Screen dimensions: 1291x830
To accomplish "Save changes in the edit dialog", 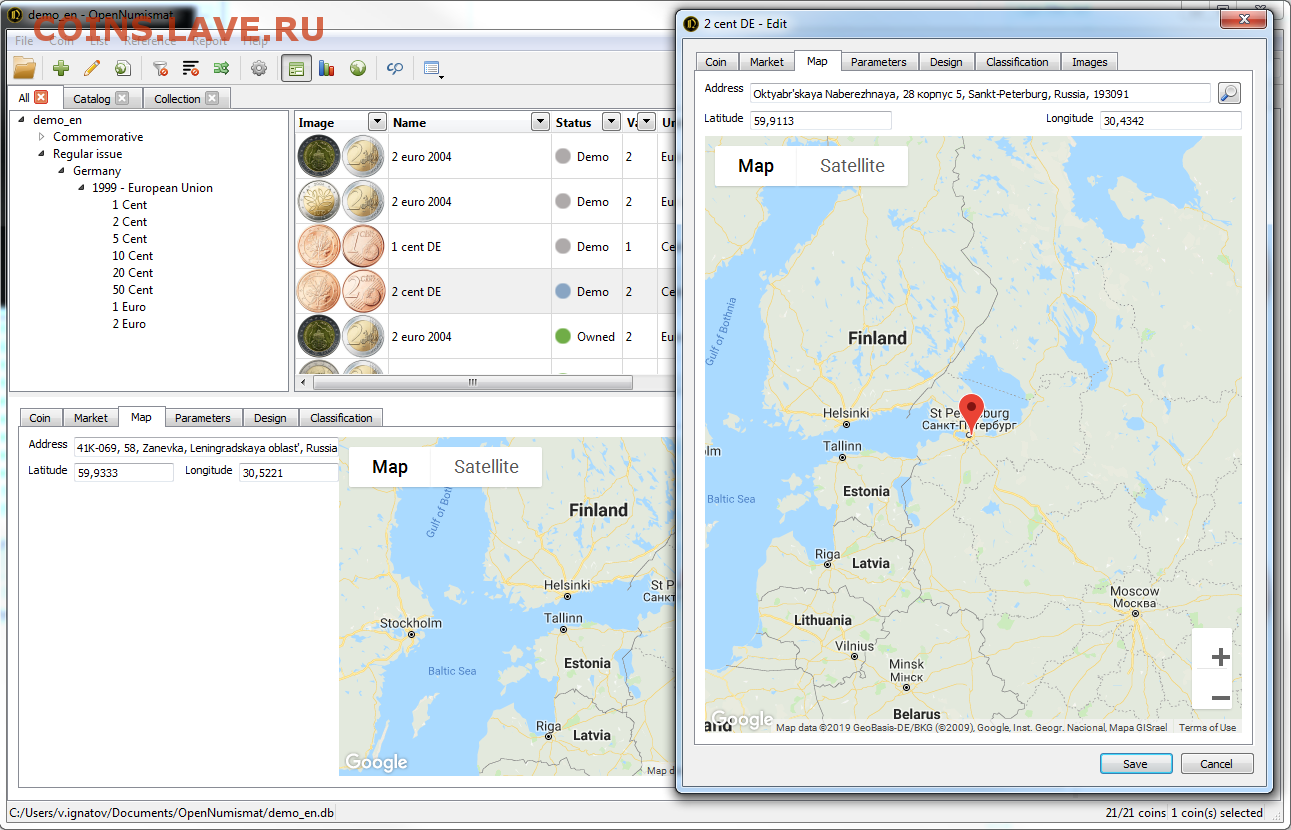I will tap(1135, 764).
